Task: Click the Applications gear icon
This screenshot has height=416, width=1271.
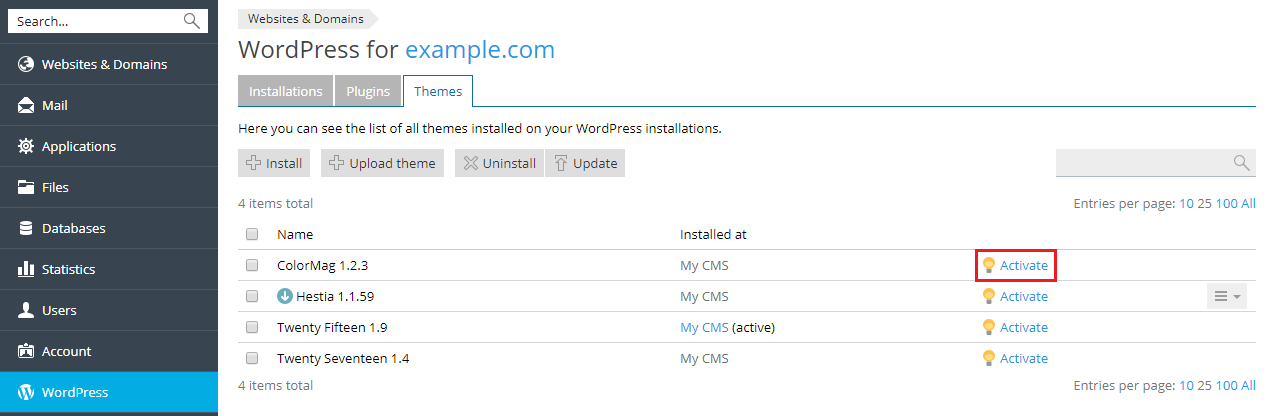Action: (26, 146)
